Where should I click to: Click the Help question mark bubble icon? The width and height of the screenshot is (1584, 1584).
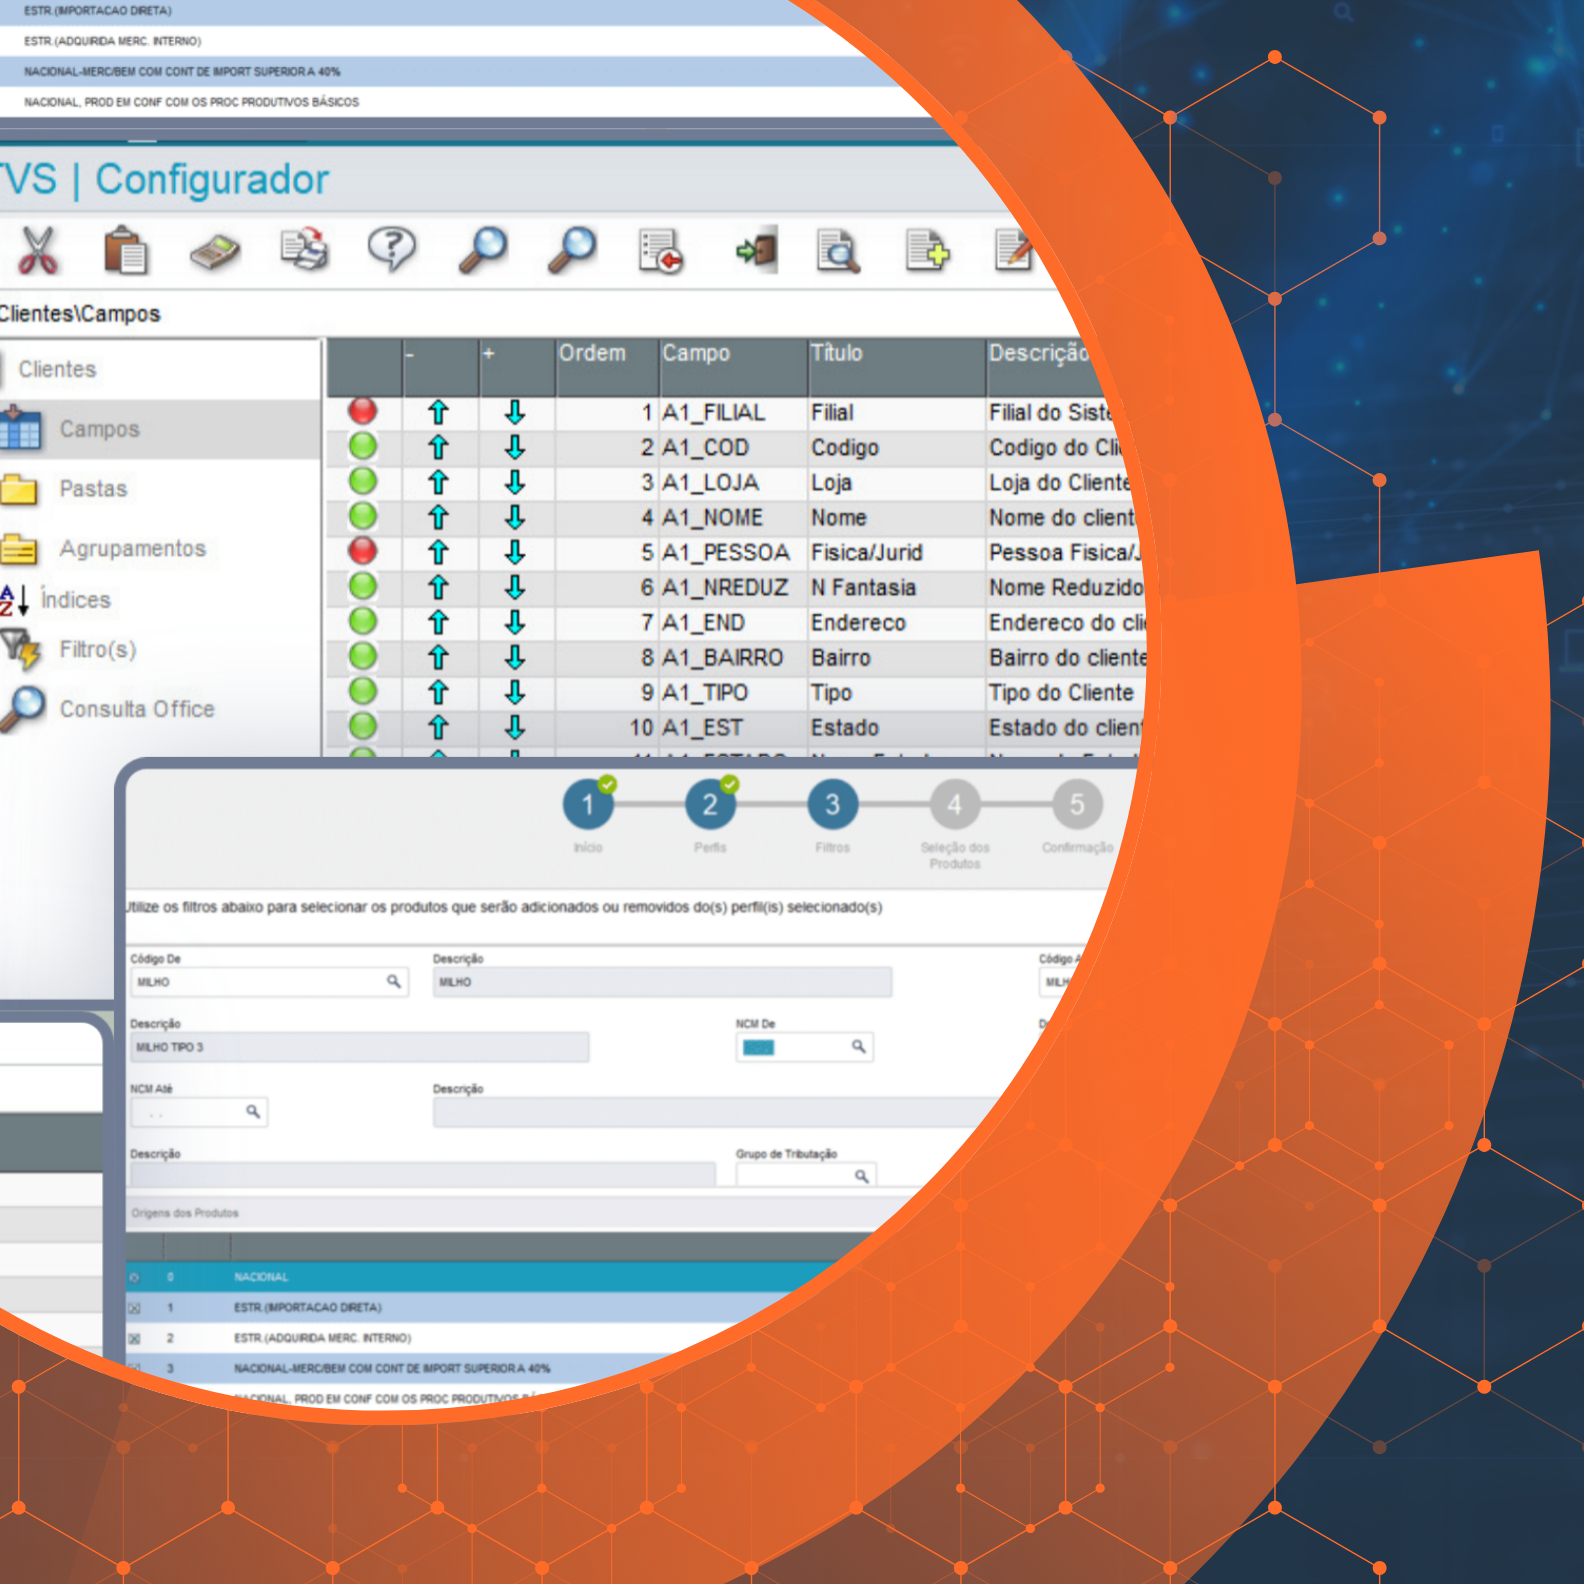pos(392,249)
